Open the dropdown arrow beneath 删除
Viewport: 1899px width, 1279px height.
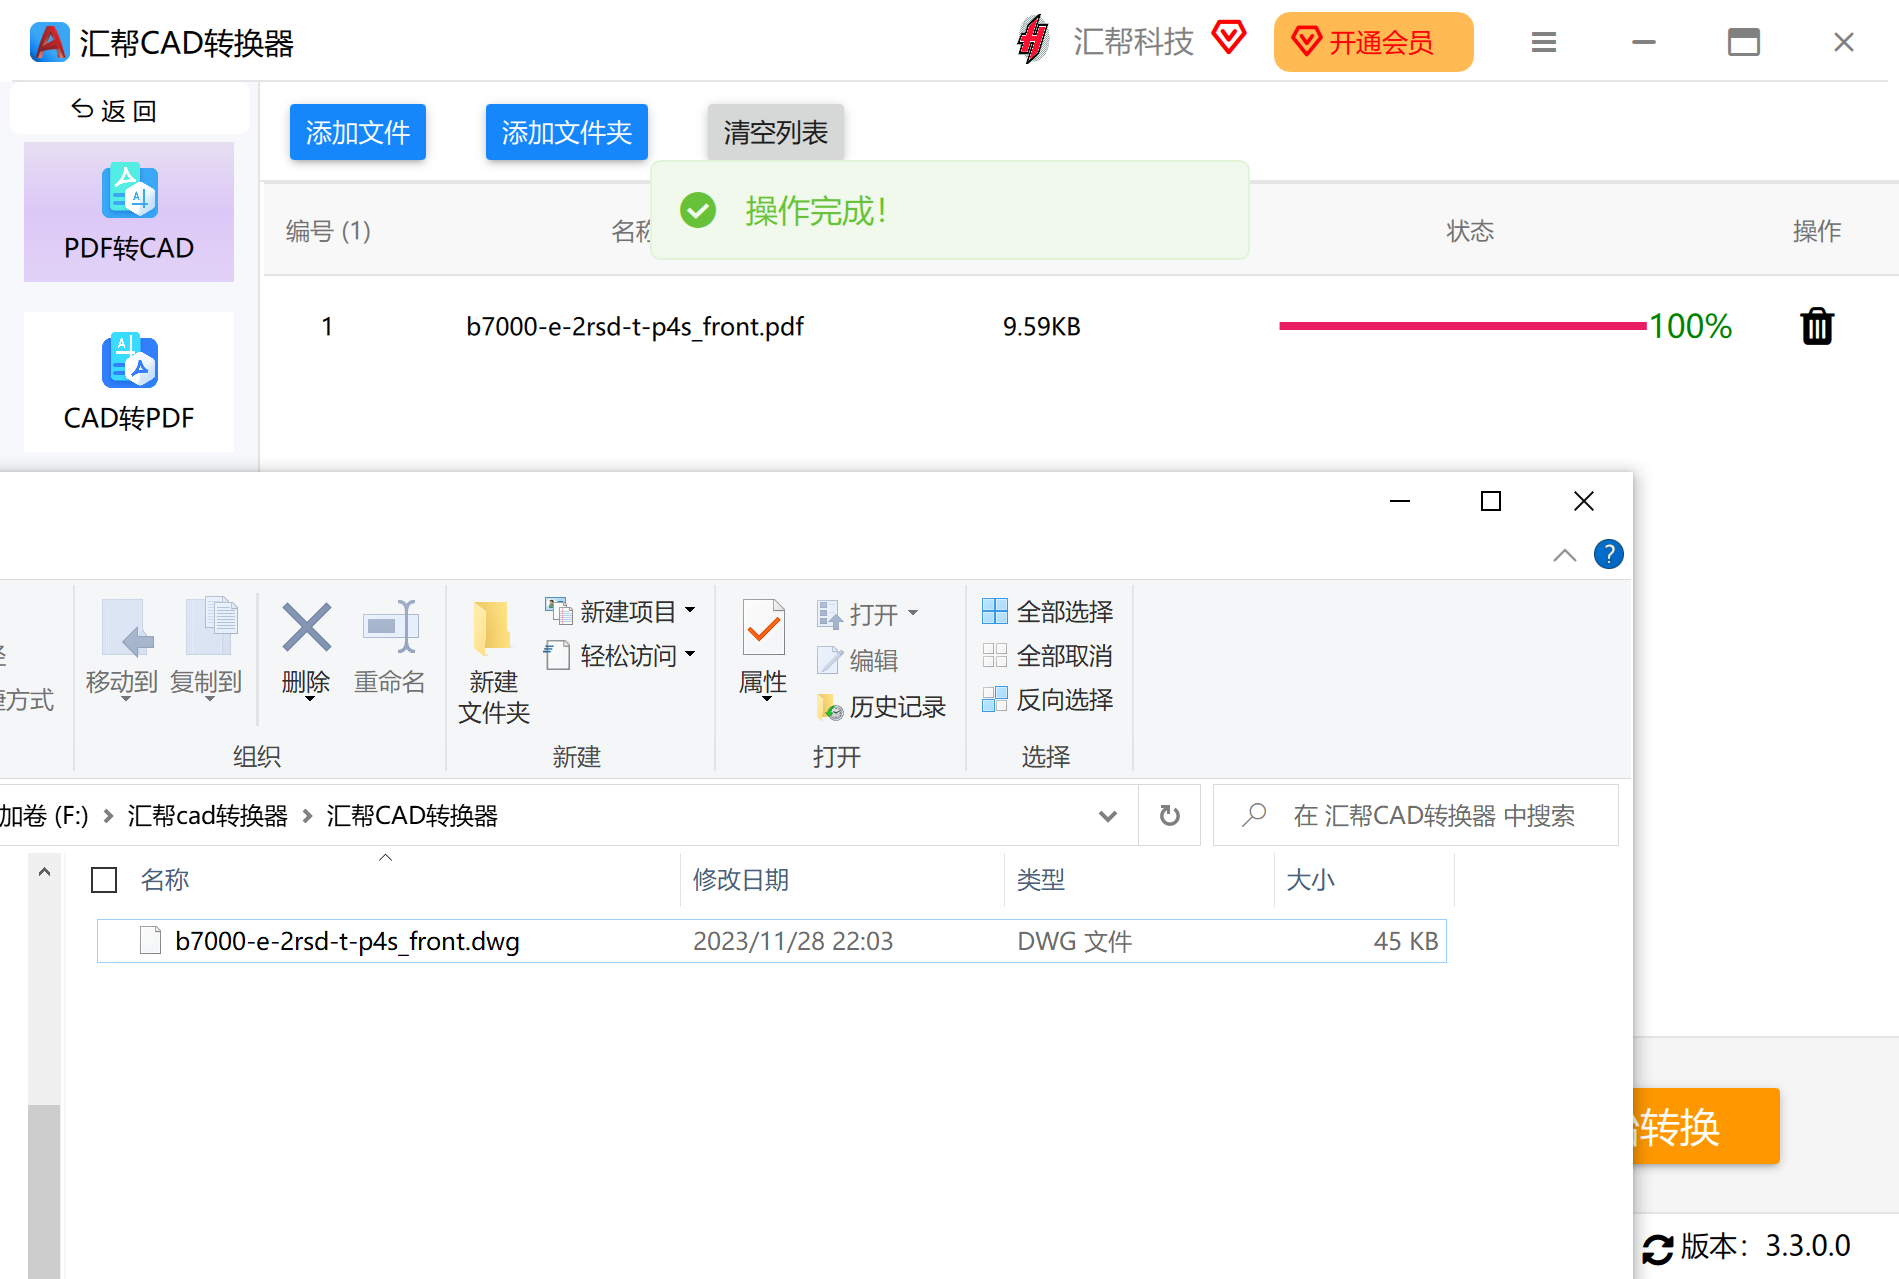pyautogui.click(x=309, y=700)
